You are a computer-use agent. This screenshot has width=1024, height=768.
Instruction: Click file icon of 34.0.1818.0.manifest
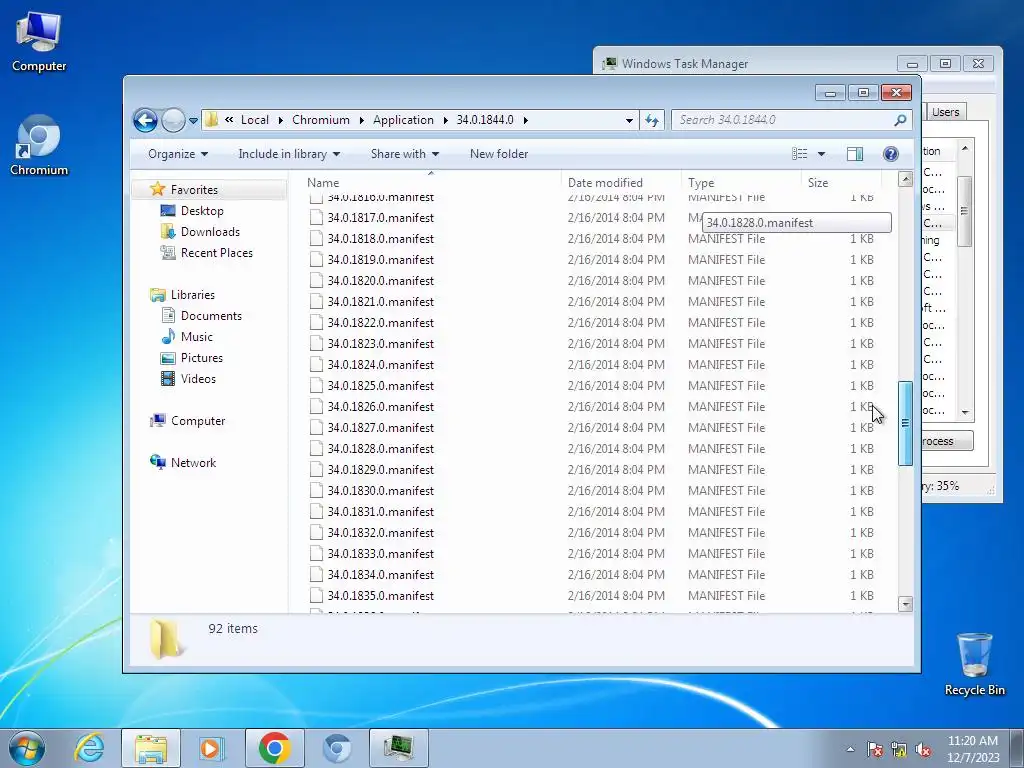(316, 239)
